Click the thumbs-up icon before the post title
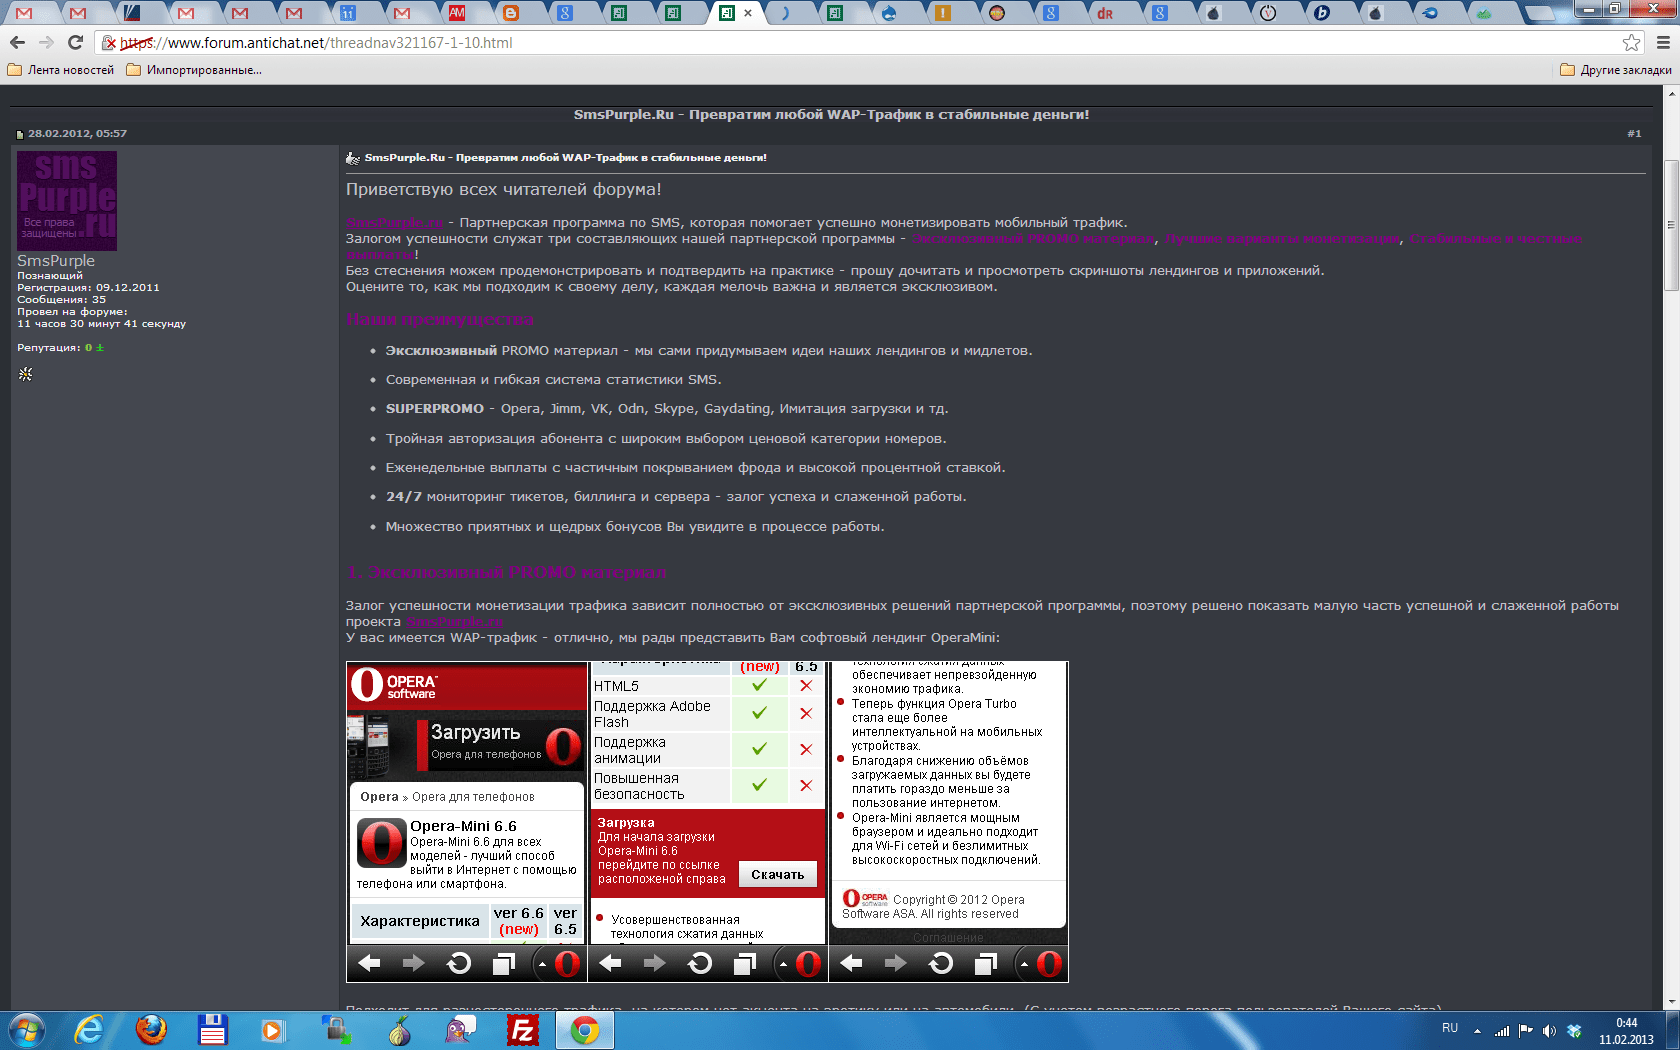This screenshot has width=1680, height=1050. [x=352, y=158]
